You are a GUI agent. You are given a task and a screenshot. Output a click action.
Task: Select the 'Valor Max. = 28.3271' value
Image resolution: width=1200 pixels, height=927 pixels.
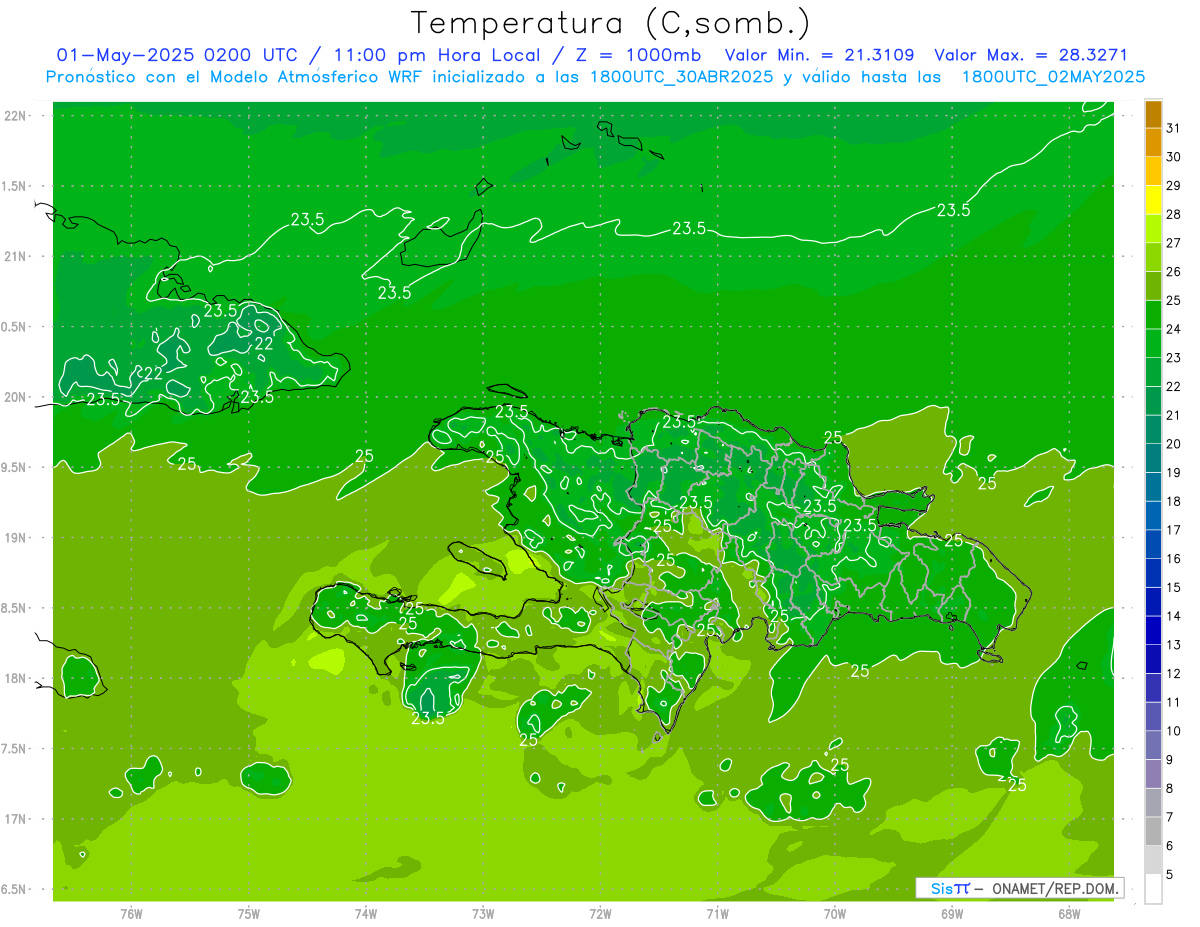[1030, 55]
